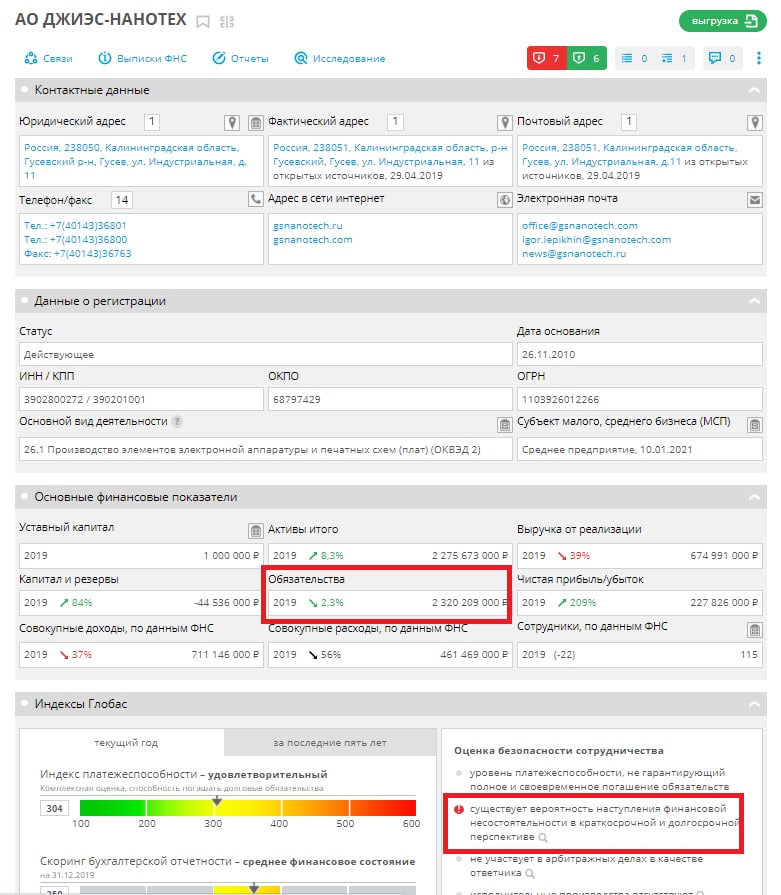Click the ОГРН value 1103926012266
The height and width of the screenshot is (895, 781).
639,400
